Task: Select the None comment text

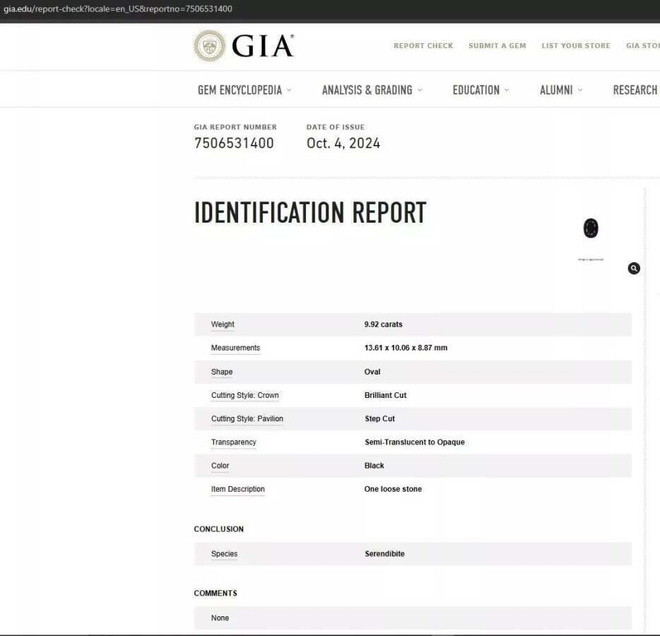Action: pos(220,618)
